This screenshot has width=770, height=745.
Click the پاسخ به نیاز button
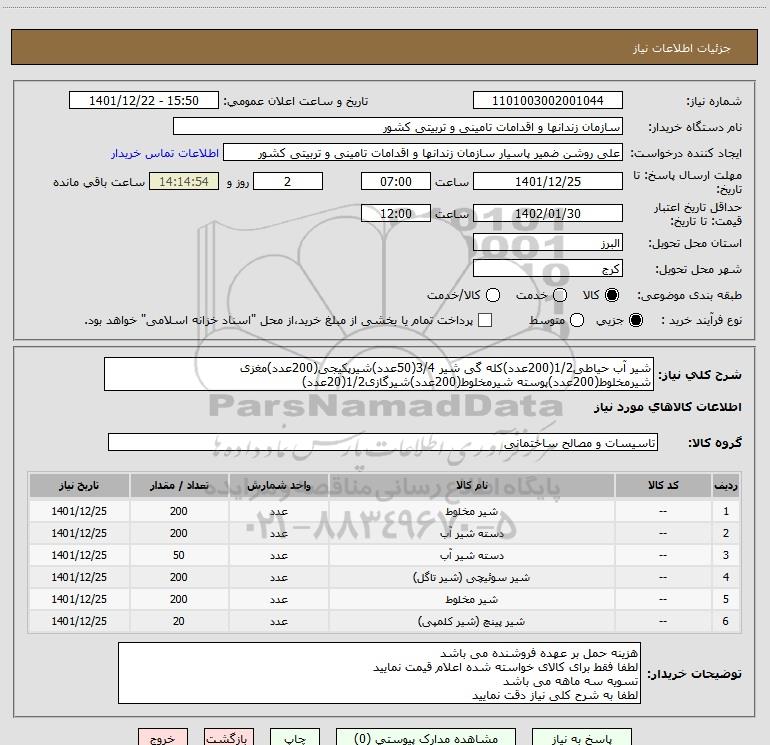(x=581, y=738)
